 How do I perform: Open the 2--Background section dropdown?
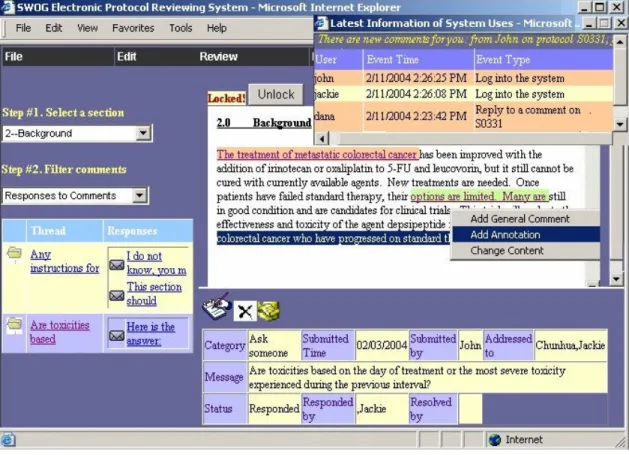click(143, 133)
